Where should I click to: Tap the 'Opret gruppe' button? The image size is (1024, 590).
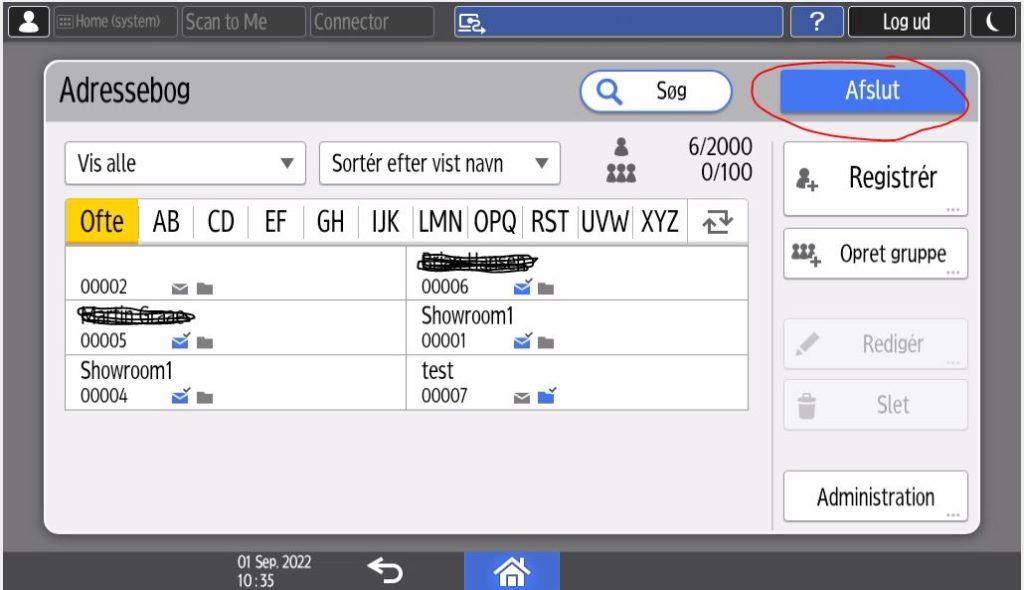875,254
